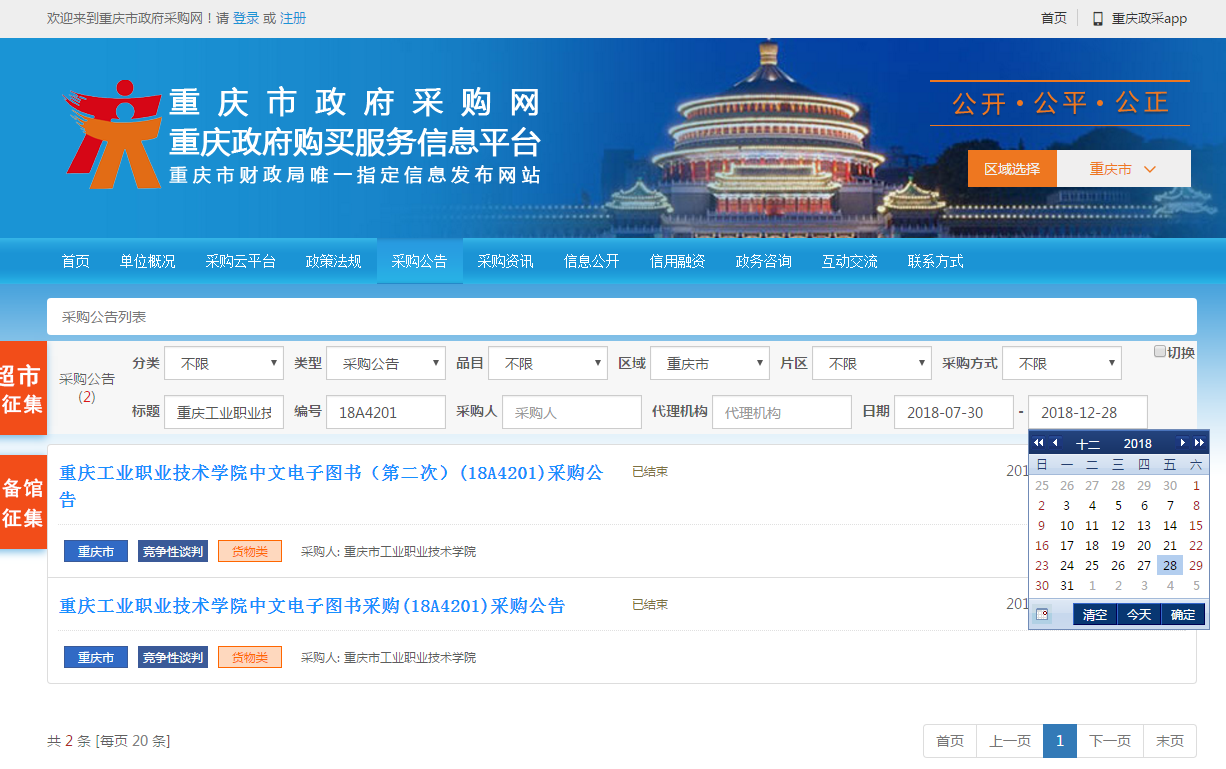The image size is (1226, 769).
Task: Click the 代理机构 input field
Action: coord(781,412)
